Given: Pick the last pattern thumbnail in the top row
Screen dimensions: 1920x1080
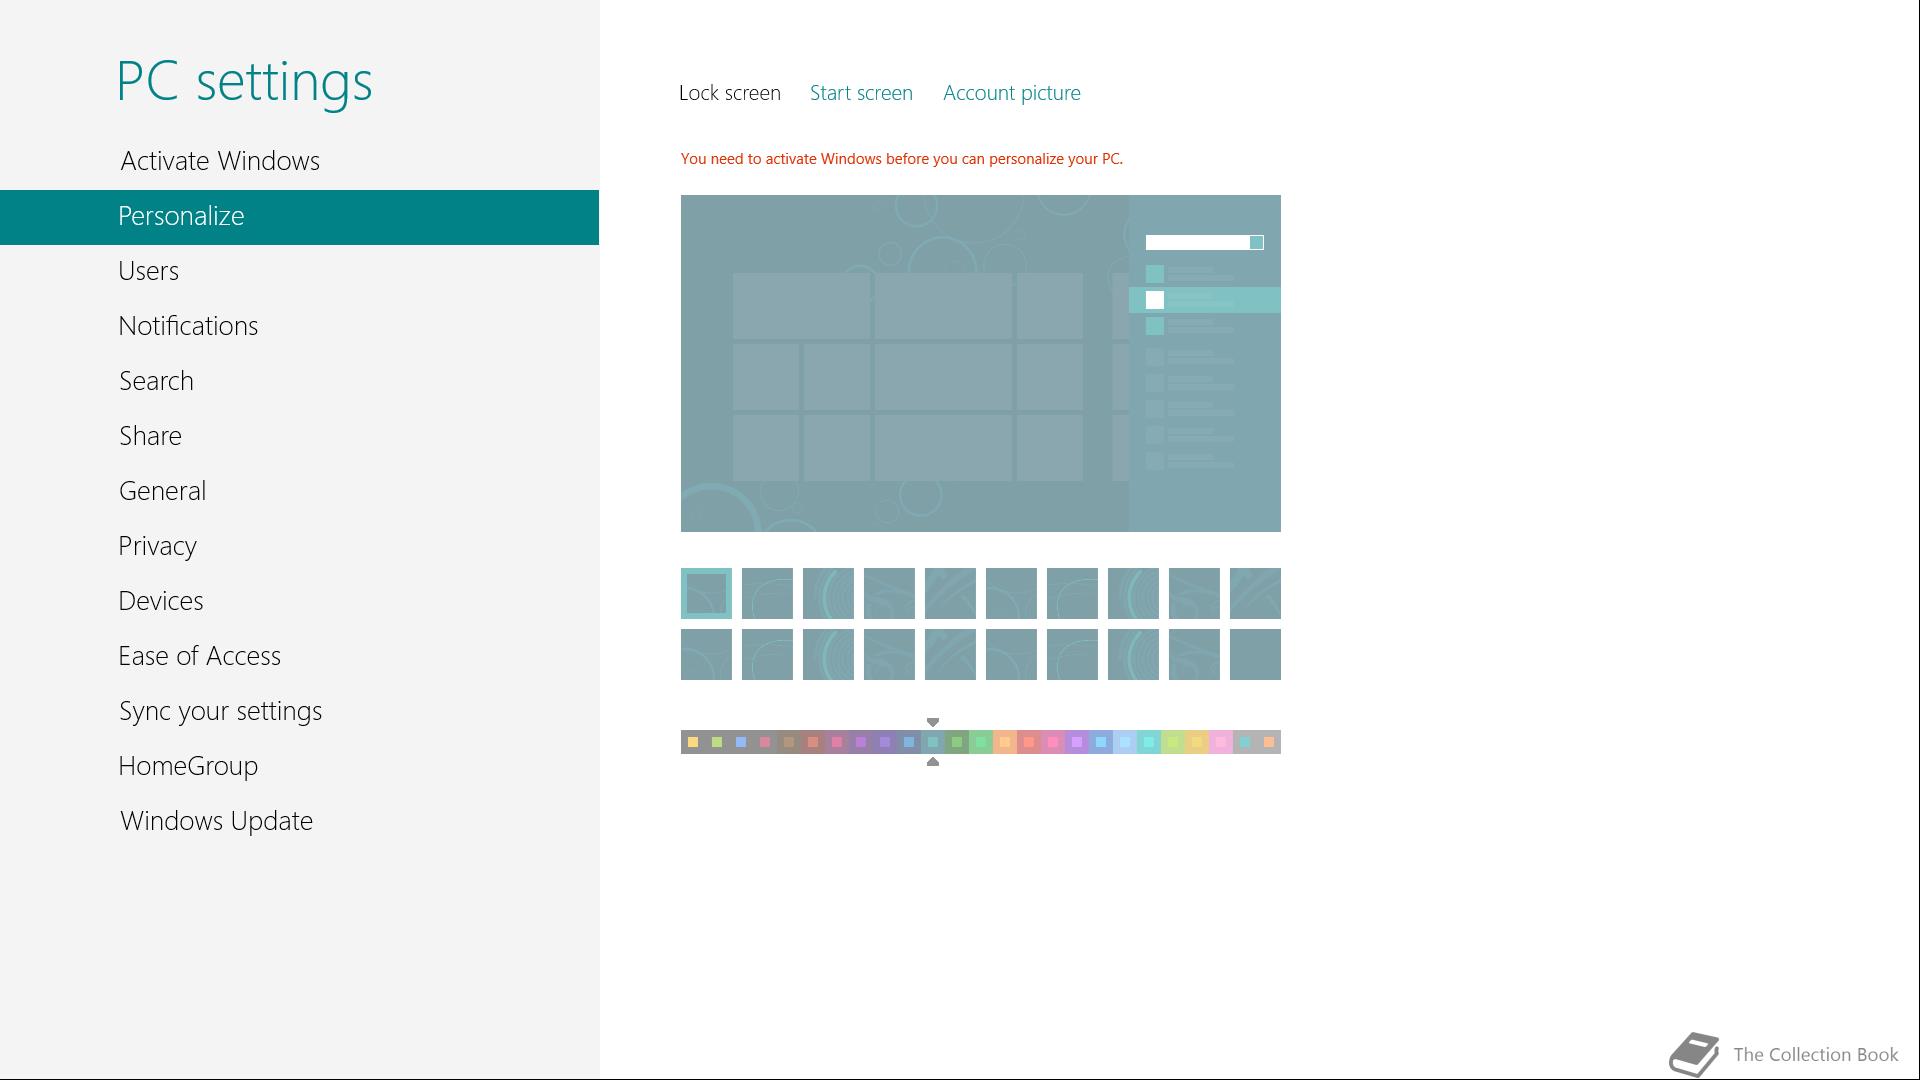Looking at the screenshot, I should [x=1255, y=594].
